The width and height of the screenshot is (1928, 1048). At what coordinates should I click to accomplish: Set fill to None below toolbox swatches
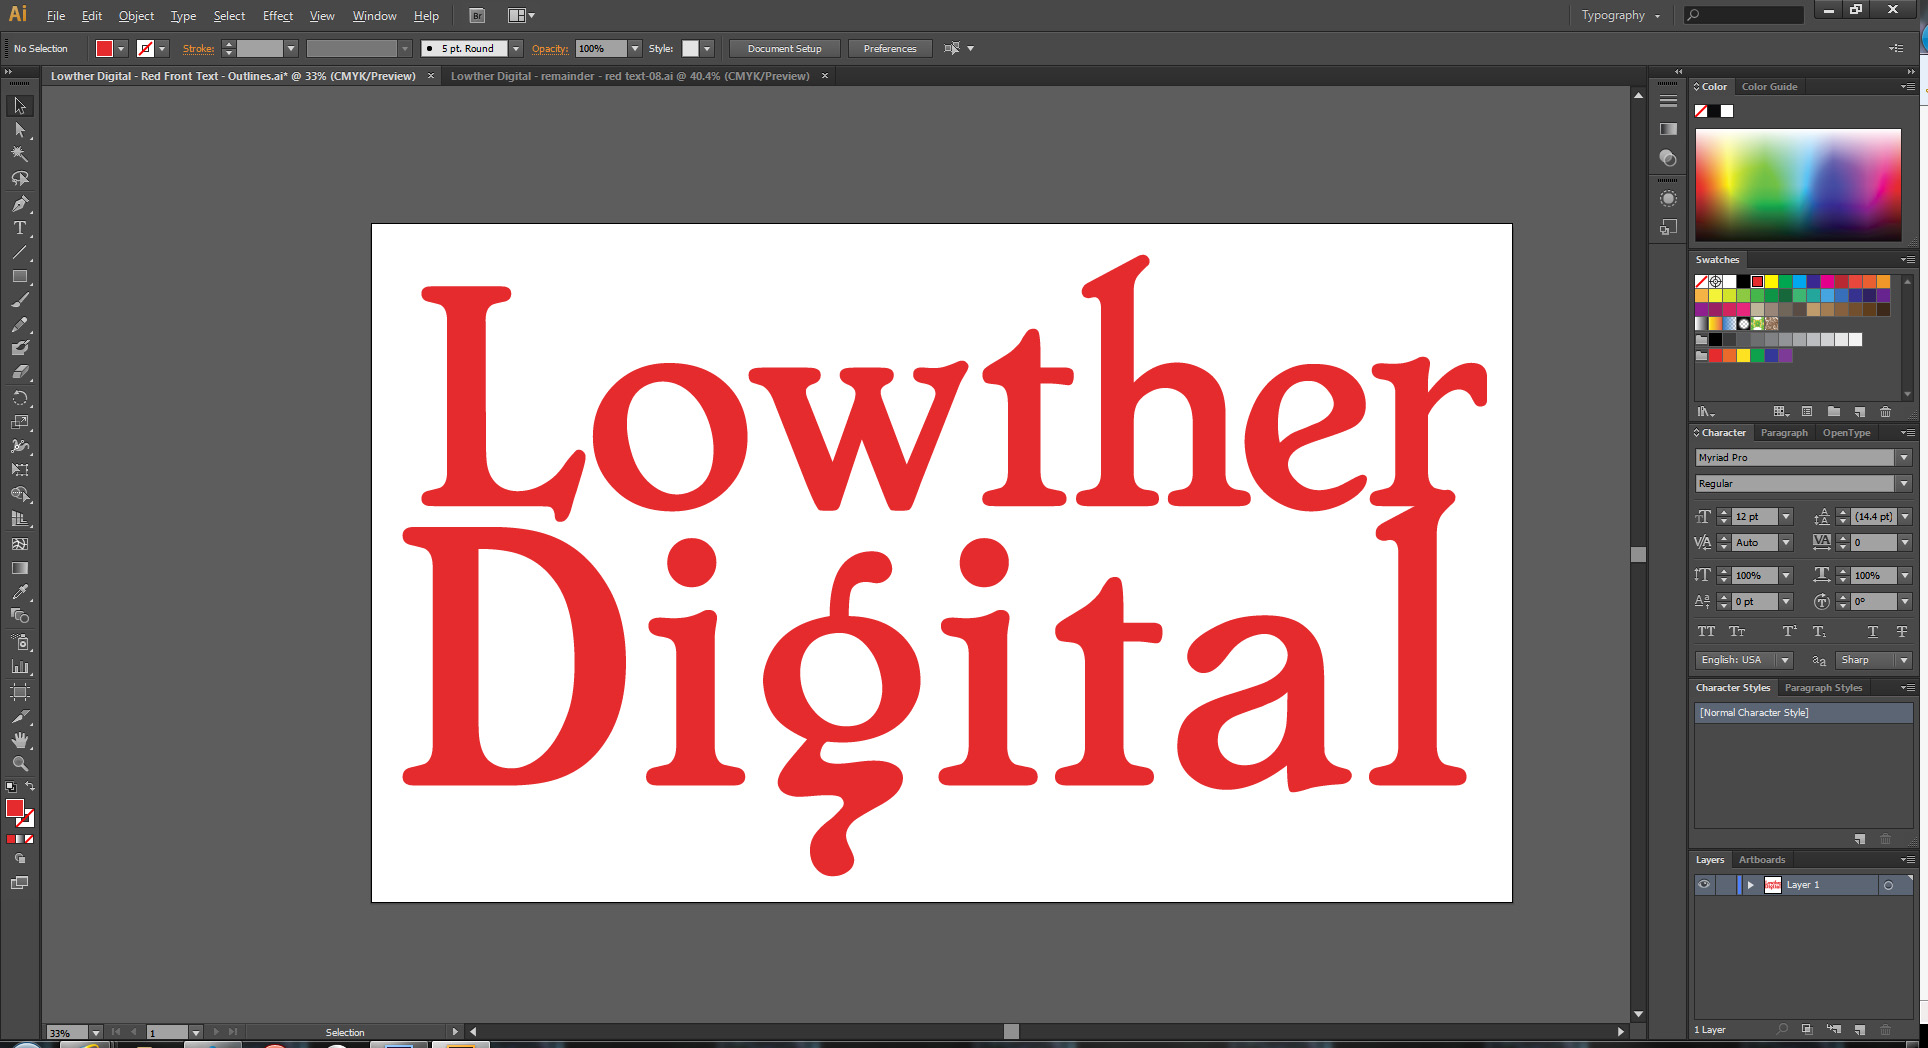[29, 840]
